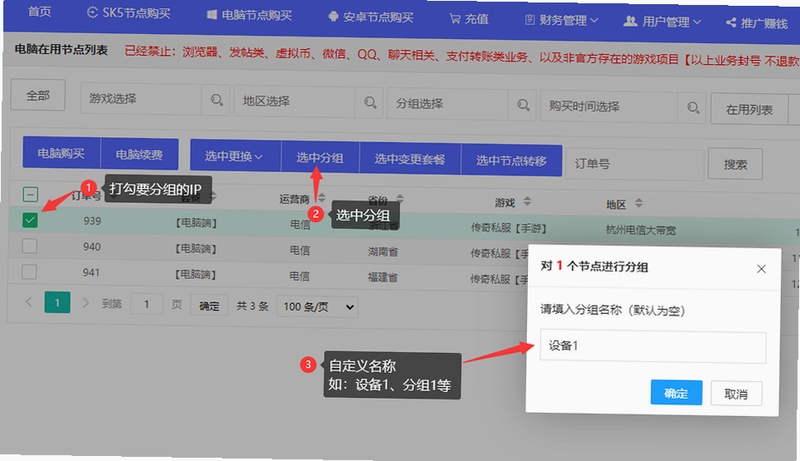Click the 全部 filter button

38,95
